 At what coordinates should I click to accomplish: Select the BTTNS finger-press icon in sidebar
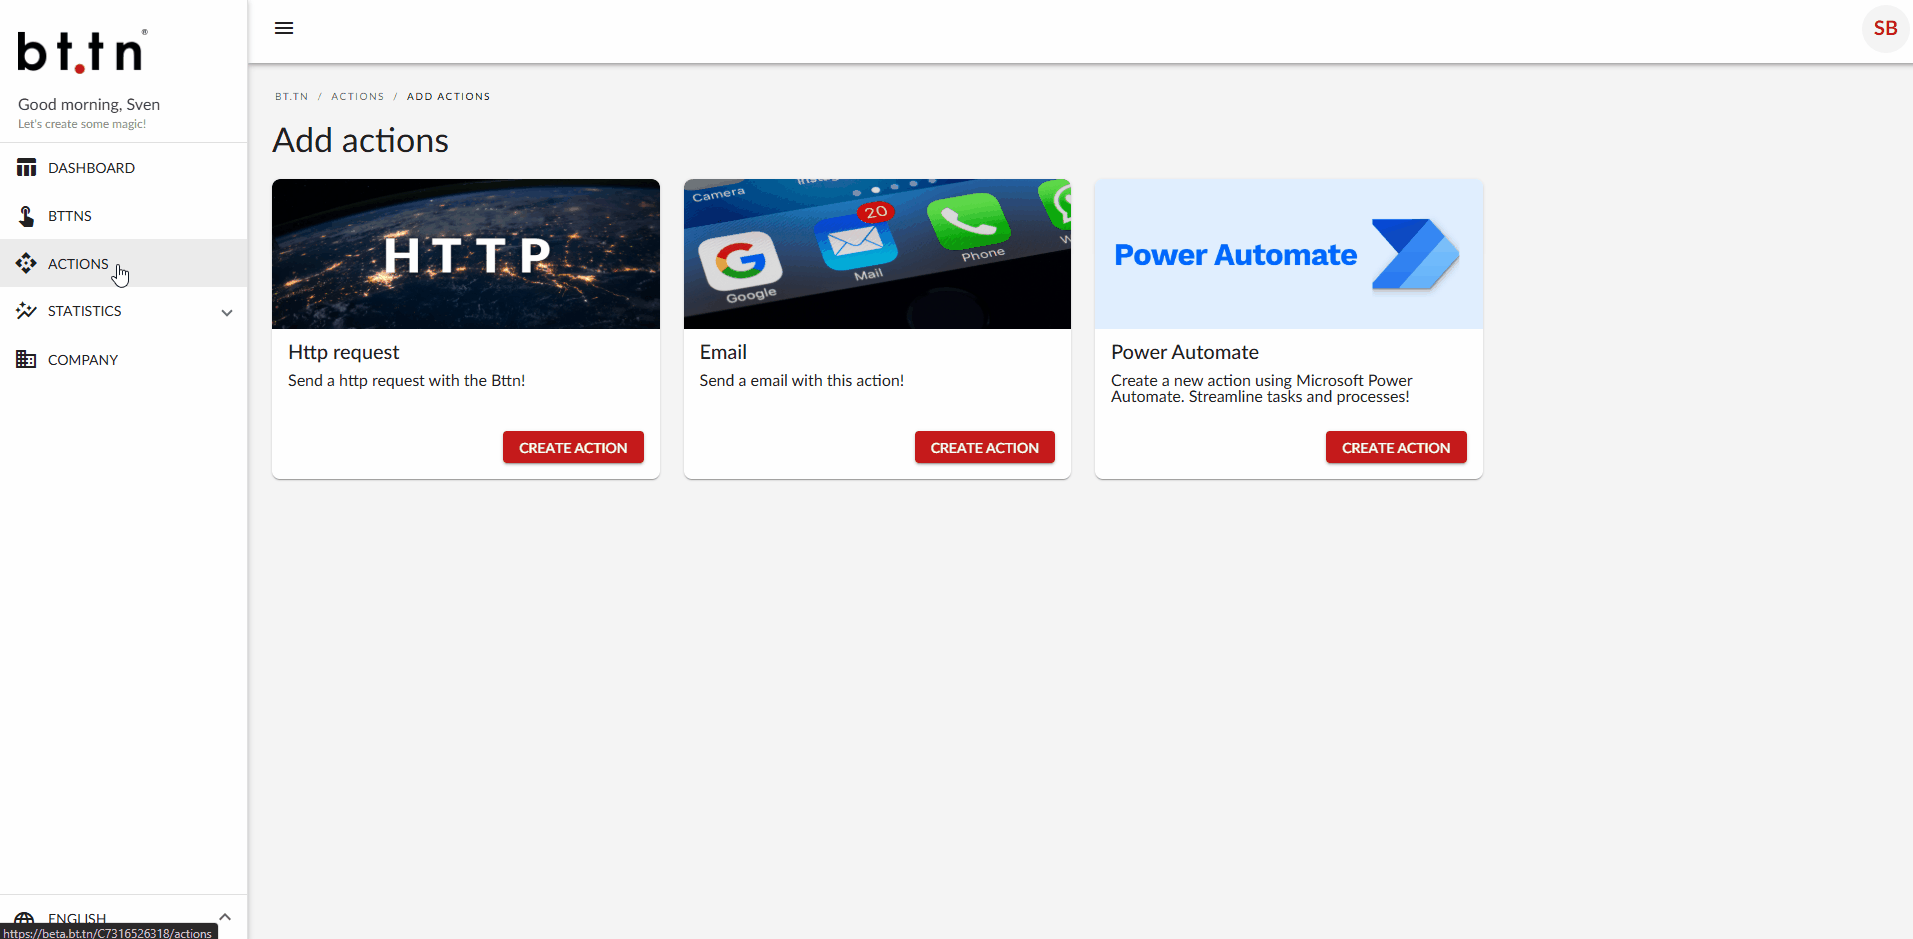(x=26, y=216)
